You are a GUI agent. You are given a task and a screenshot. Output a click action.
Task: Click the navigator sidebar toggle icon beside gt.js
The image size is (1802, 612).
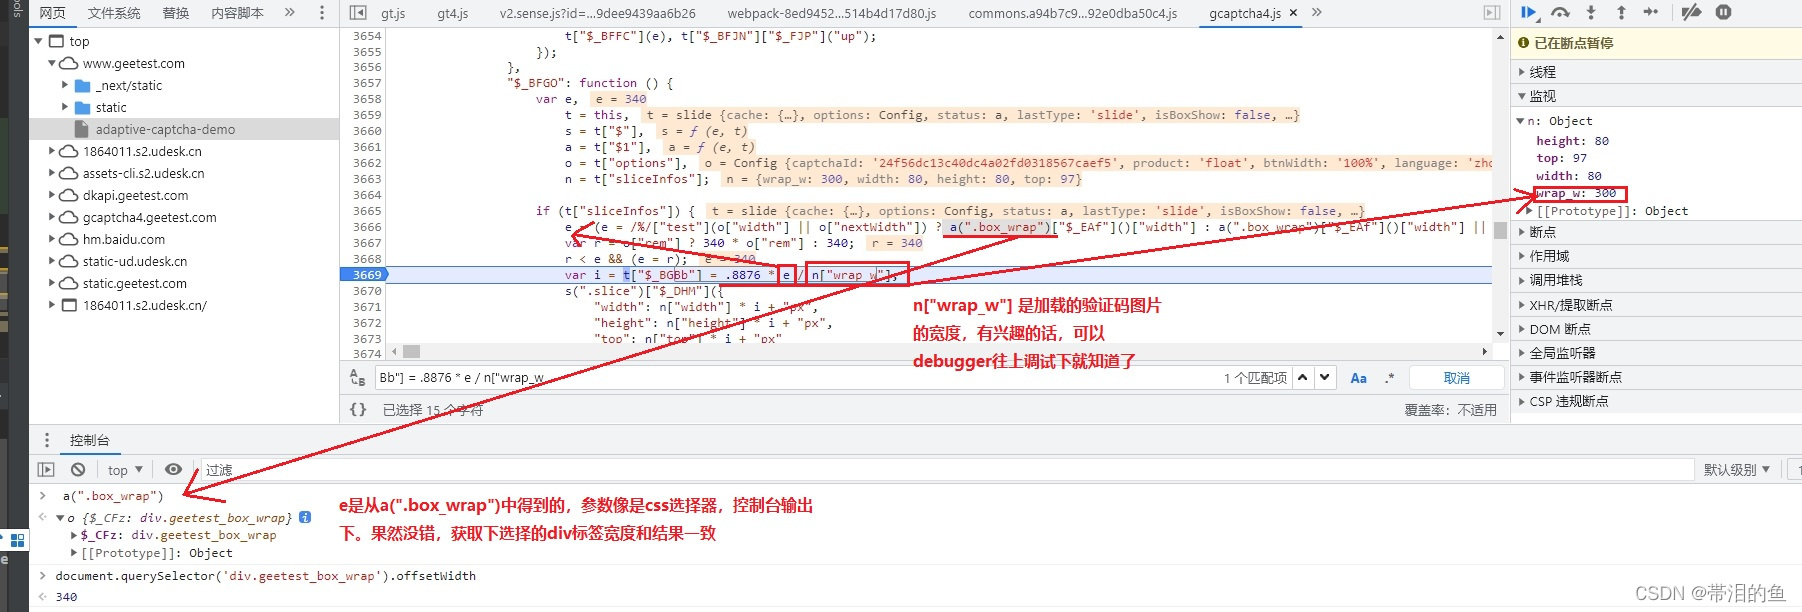[358, 13]
